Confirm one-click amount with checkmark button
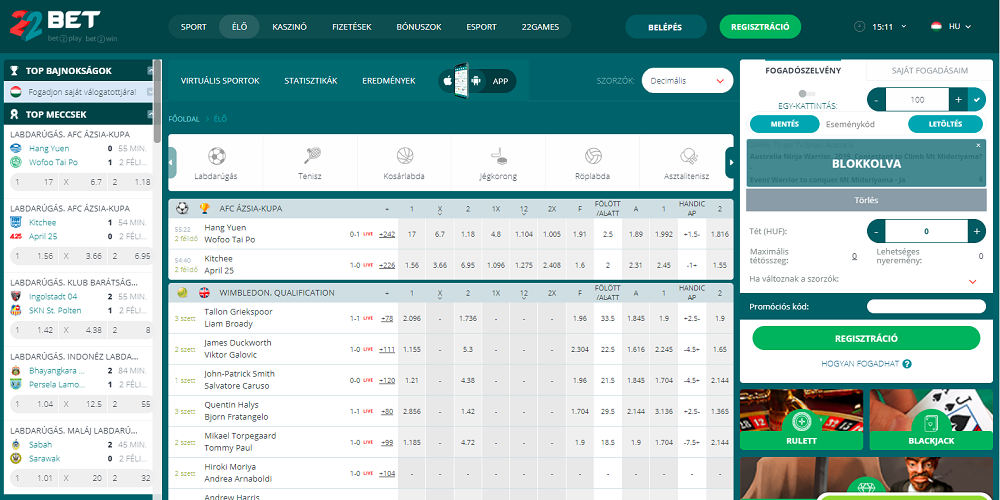Viewport: 1000px width, 500px height. (x=977, y=100)
